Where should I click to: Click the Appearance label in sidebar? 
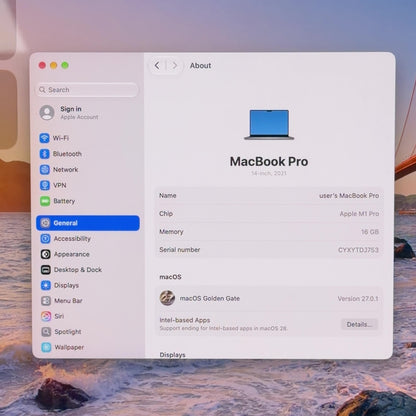pyautogui.click(x=72, y=254)
